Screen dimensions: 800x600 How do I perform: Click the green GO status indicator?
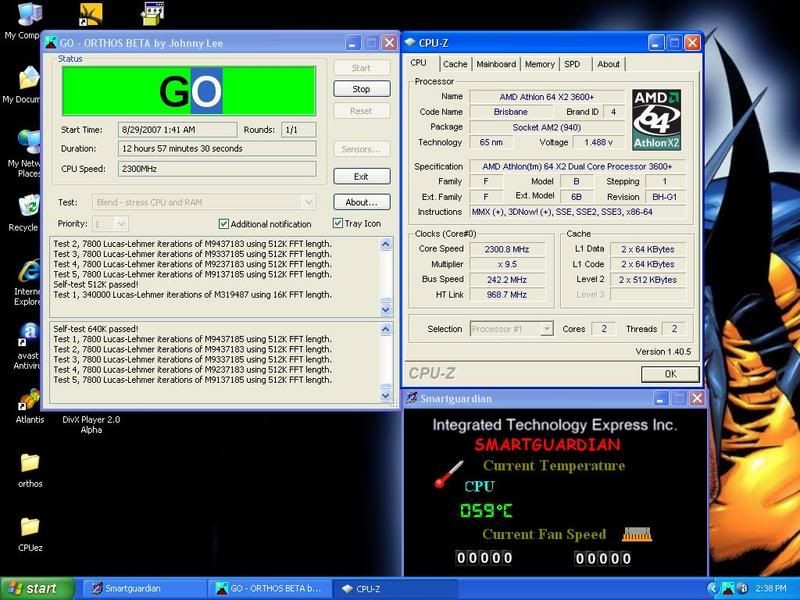click(189, 91)
